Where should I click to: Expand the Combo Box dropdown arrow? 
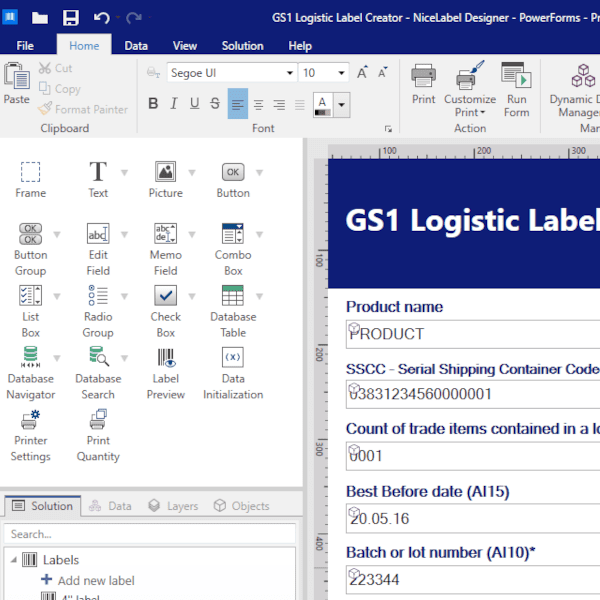click(259, 235)
